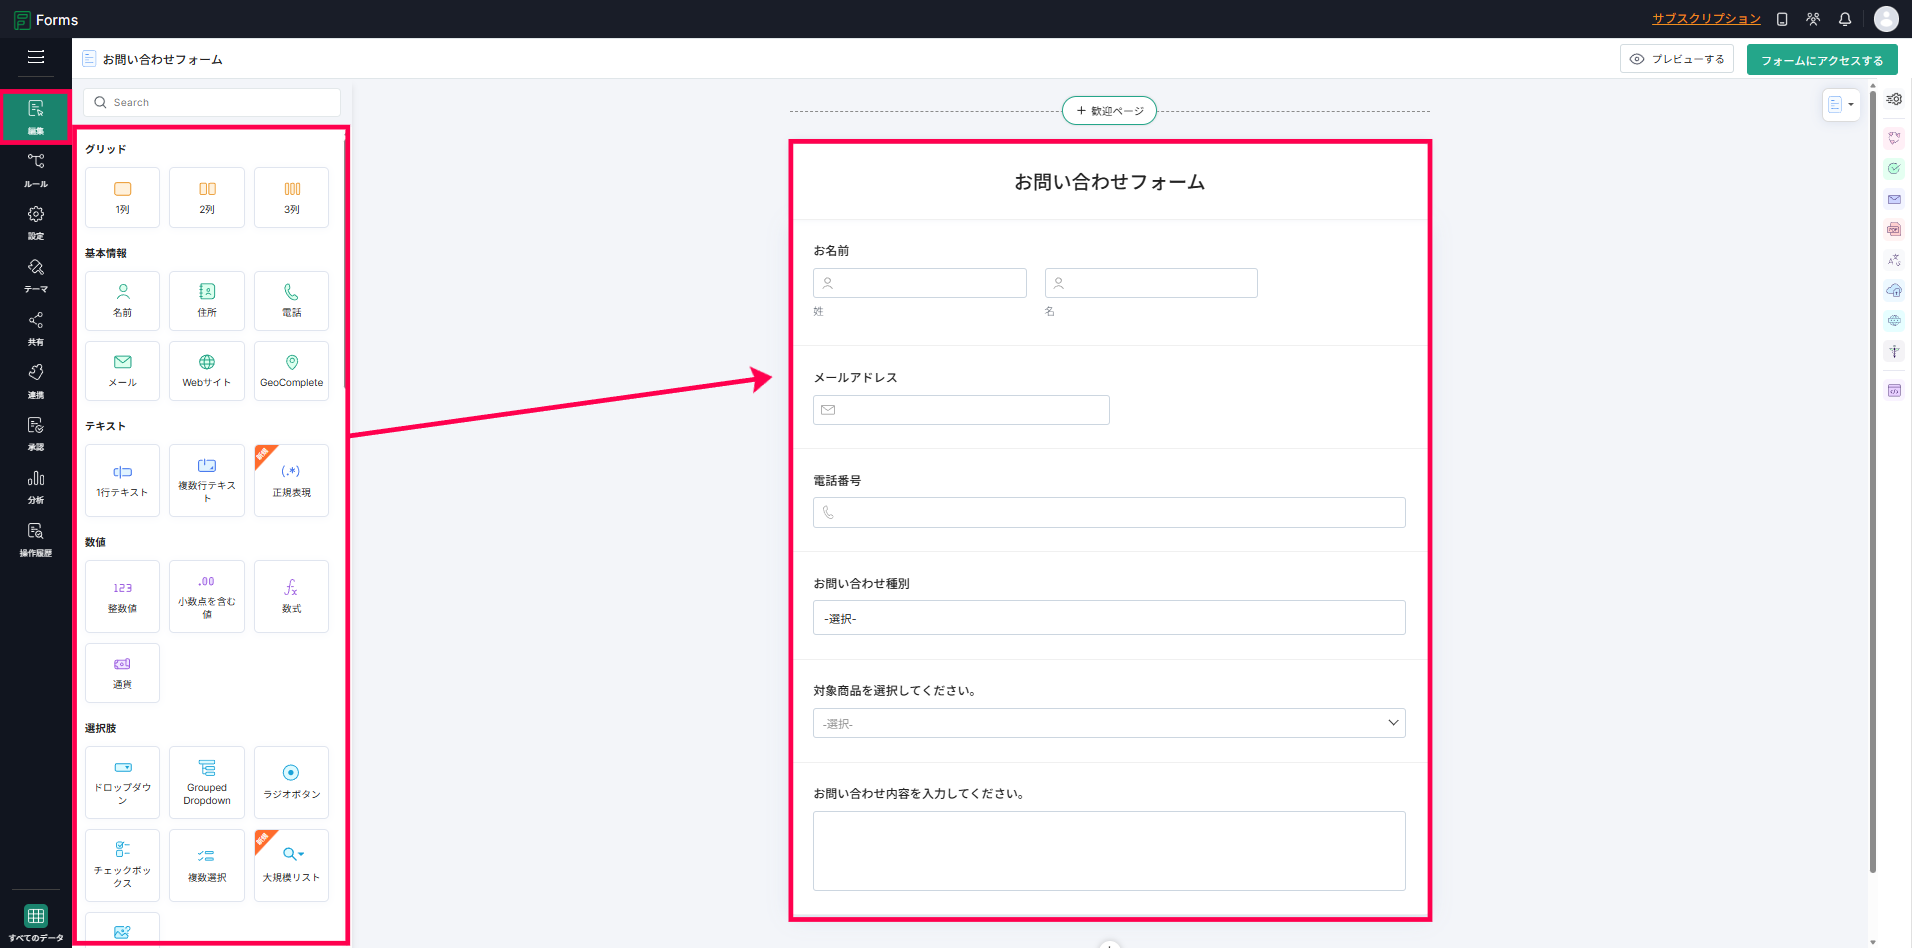Select the 名前 field element
The height and width of the screenshot is (948, 1912).
[x=122, y=301]
